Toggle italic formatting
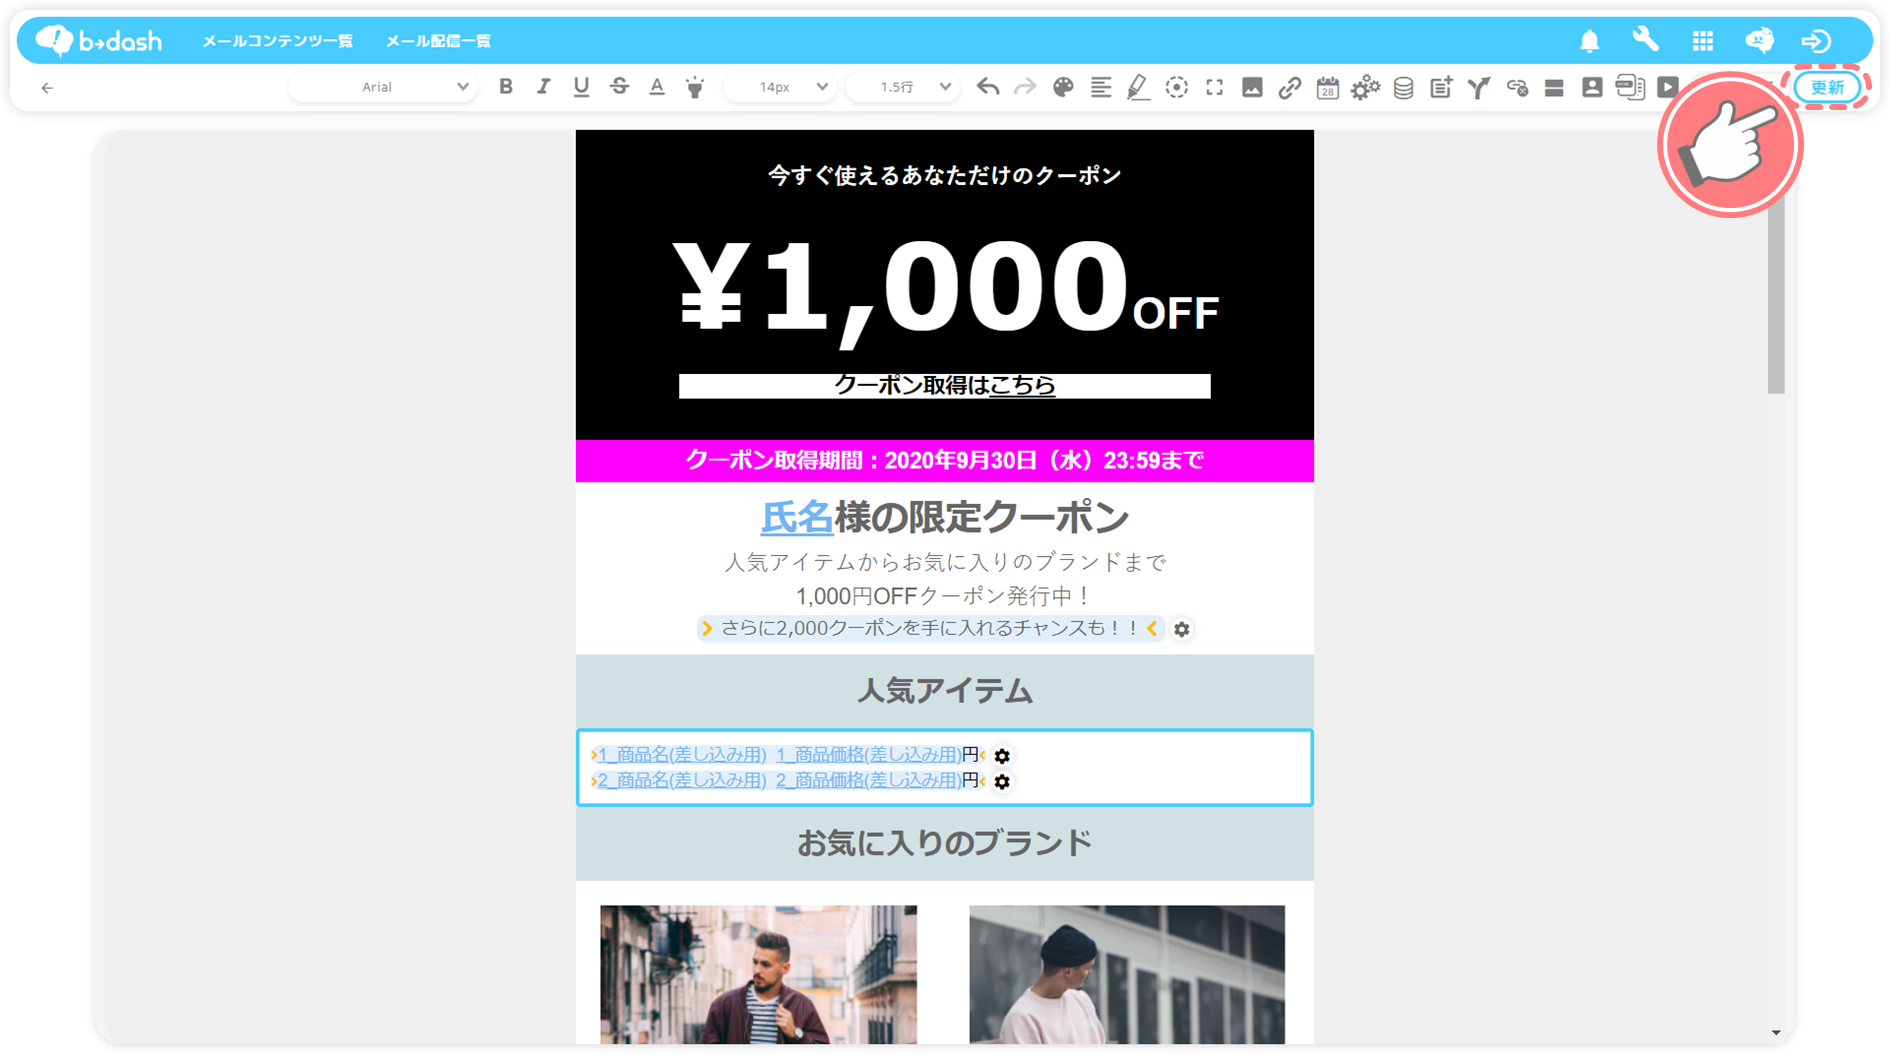 543,87
